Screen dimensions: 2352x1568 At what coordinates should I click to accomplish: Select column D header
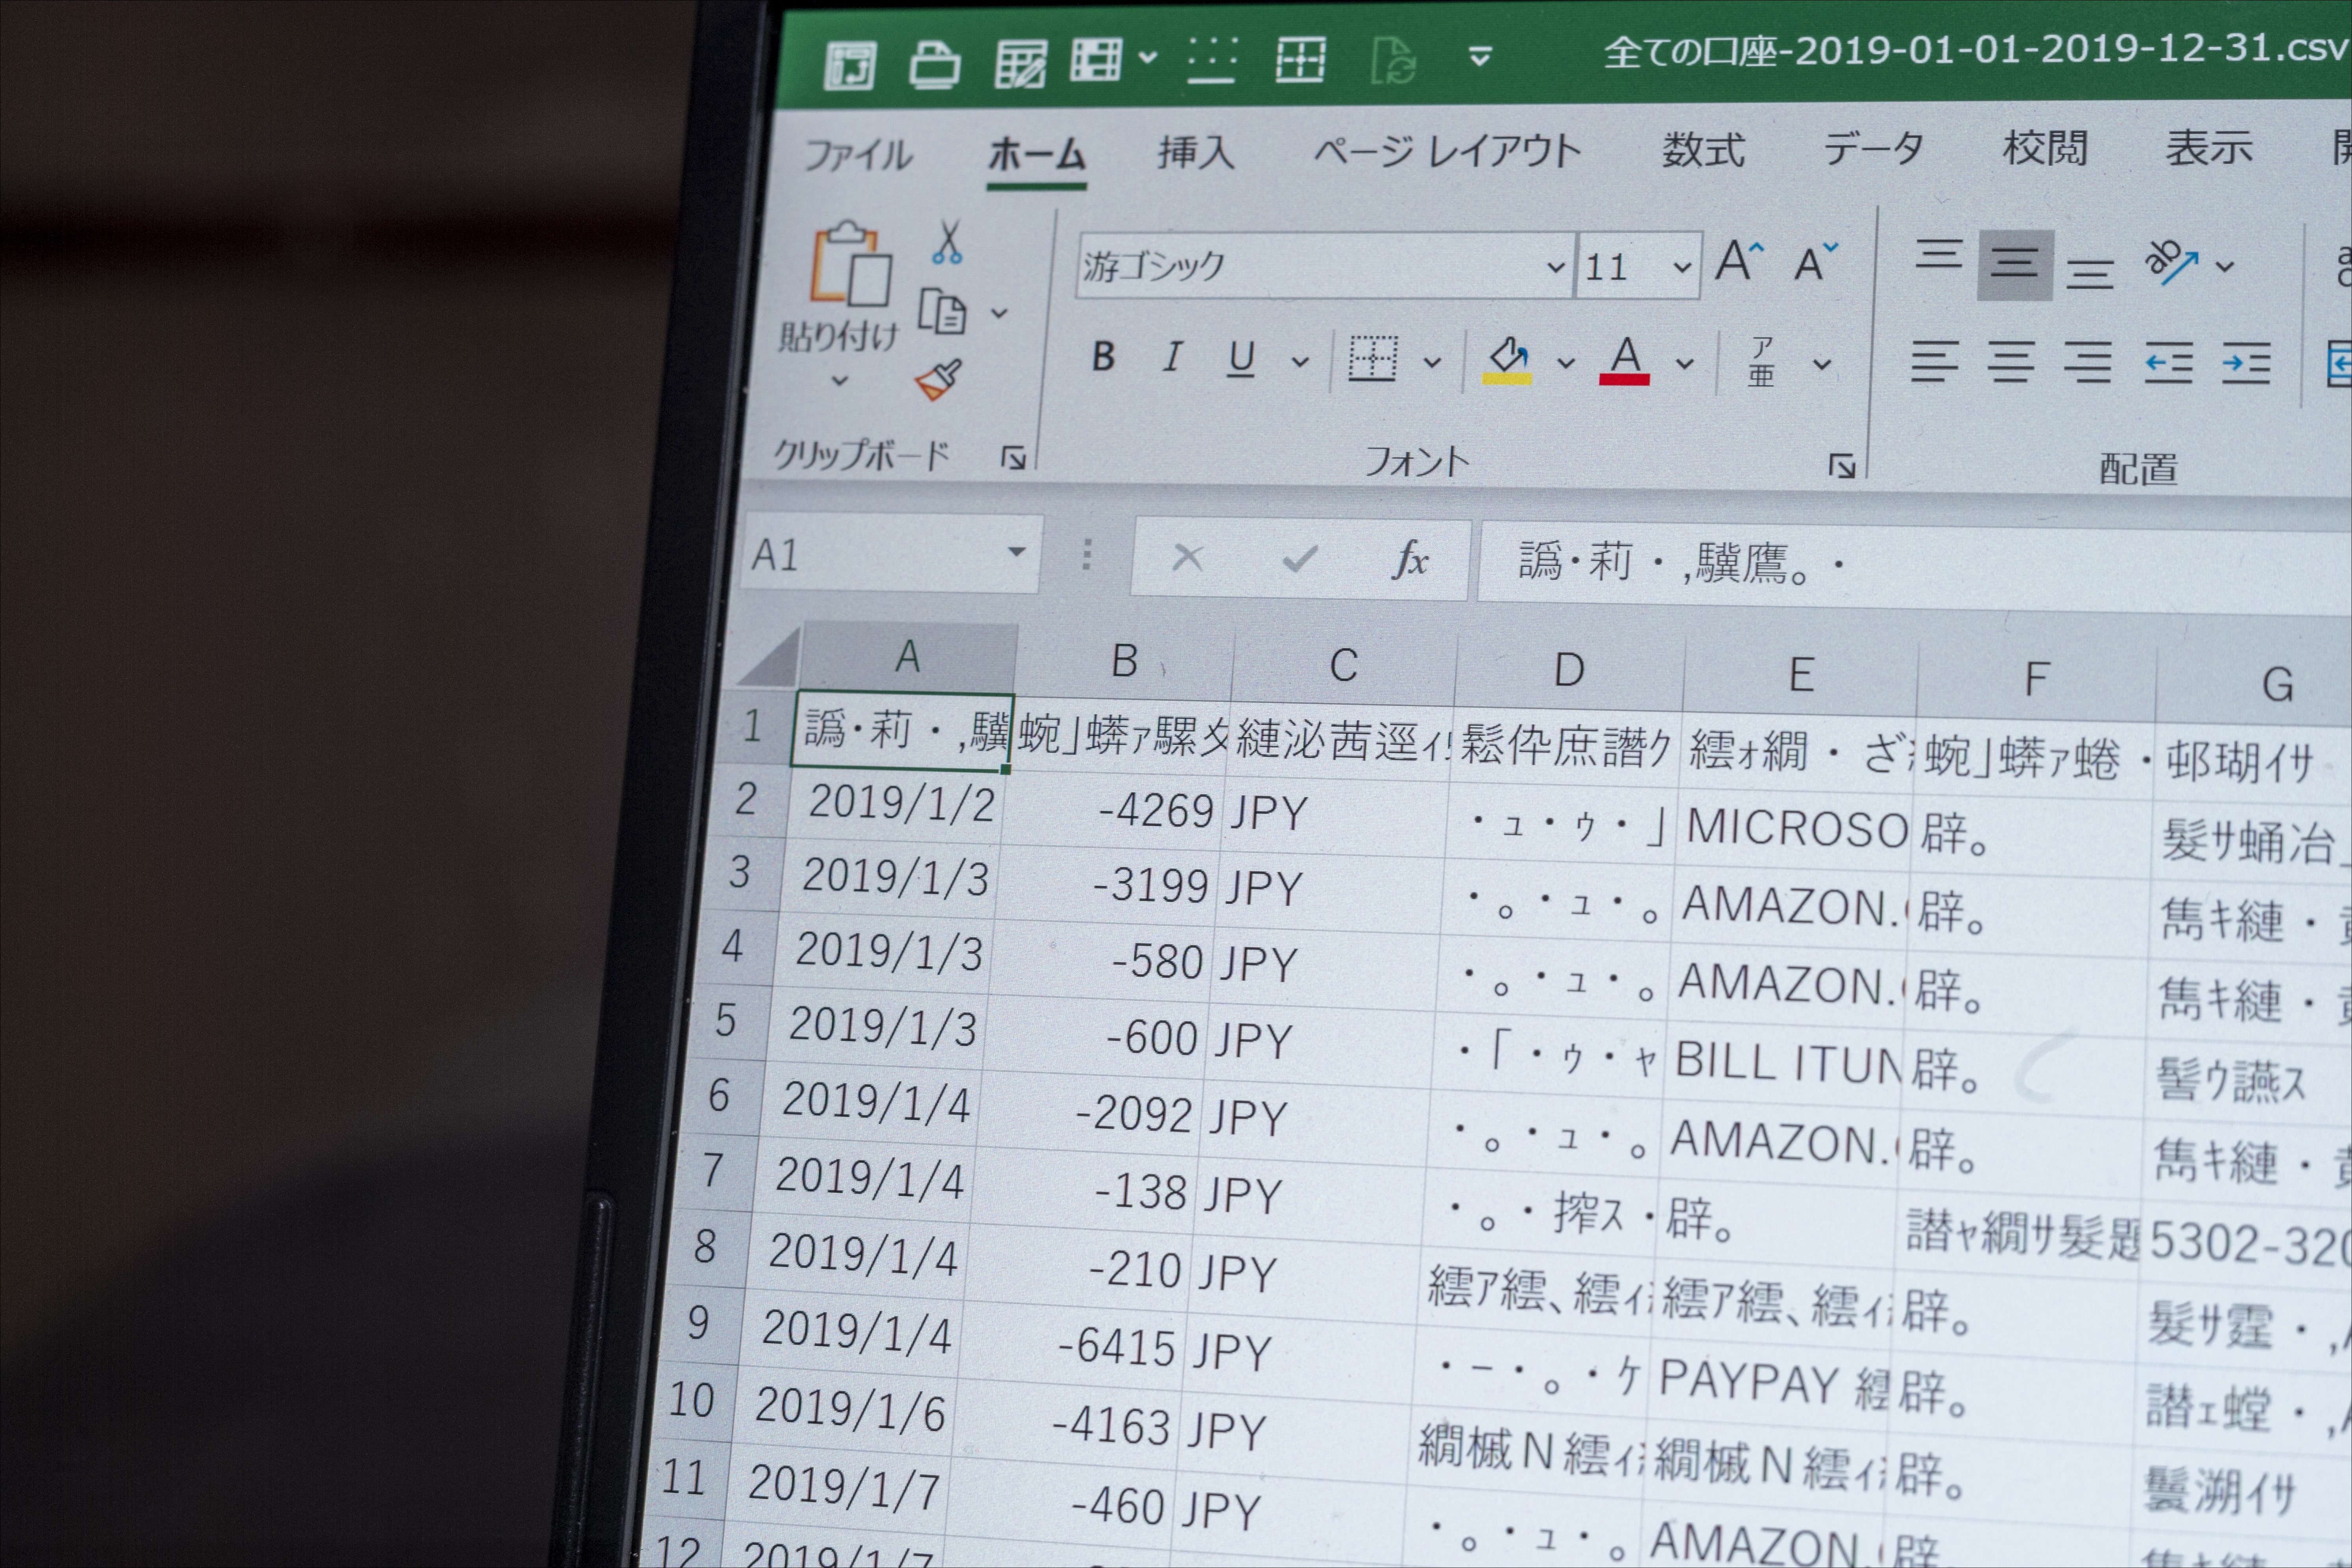[1569, 670]
